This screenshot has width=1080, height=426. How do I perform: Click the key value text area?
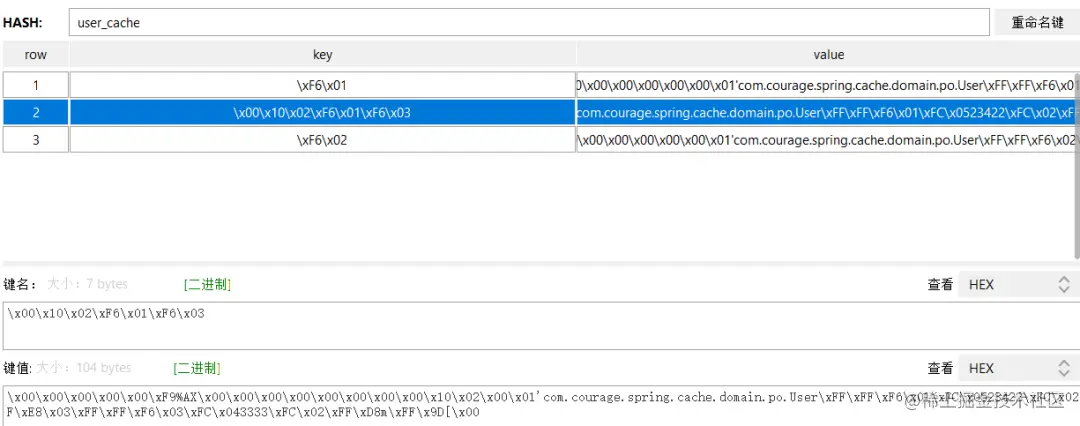(x=540, y=405)
